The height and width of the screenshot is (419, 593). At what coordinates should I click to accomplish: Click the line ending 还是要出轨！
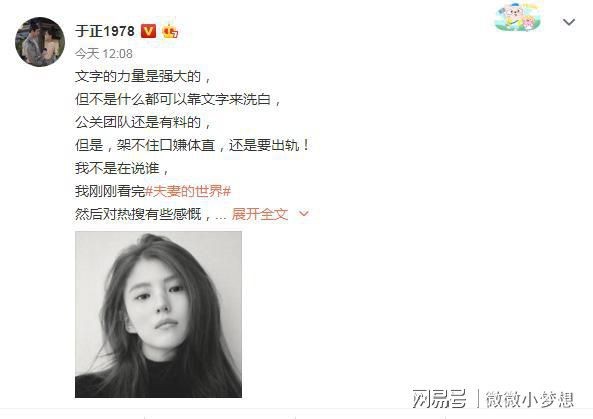point(192,146)
